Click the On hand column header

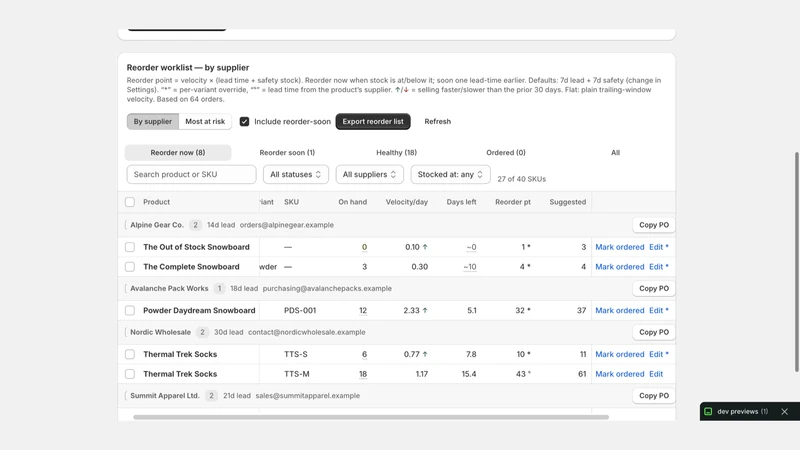click(x=353, y=202)
